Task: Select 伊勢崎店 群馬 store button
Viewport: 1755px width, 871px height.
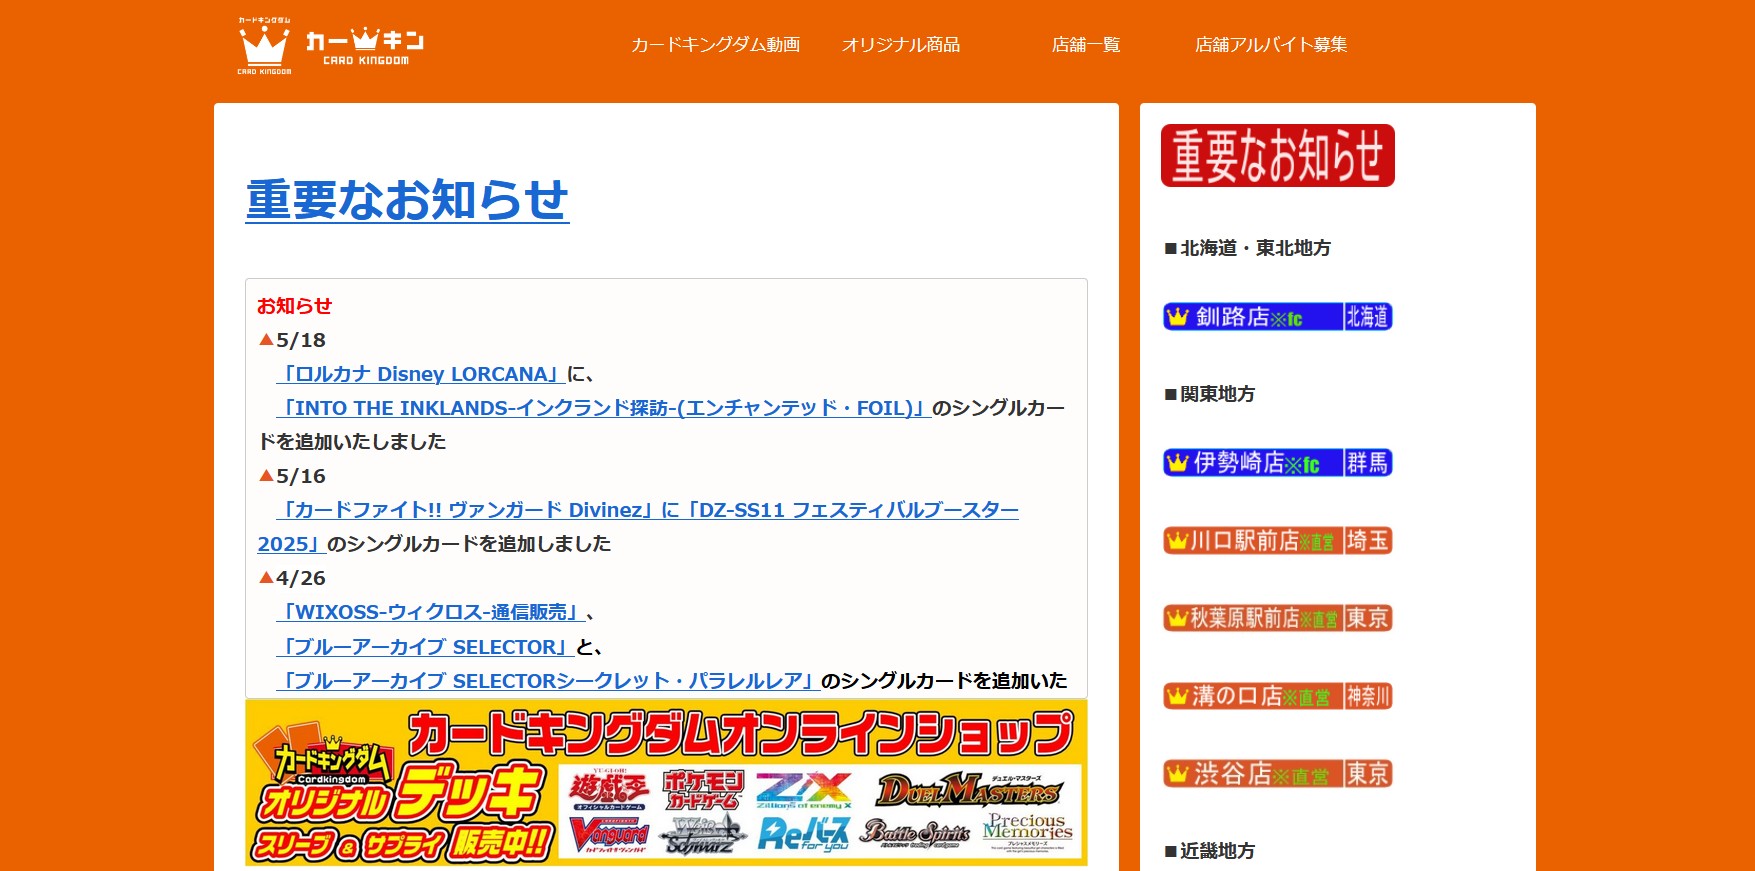Action: (1278, 463)
